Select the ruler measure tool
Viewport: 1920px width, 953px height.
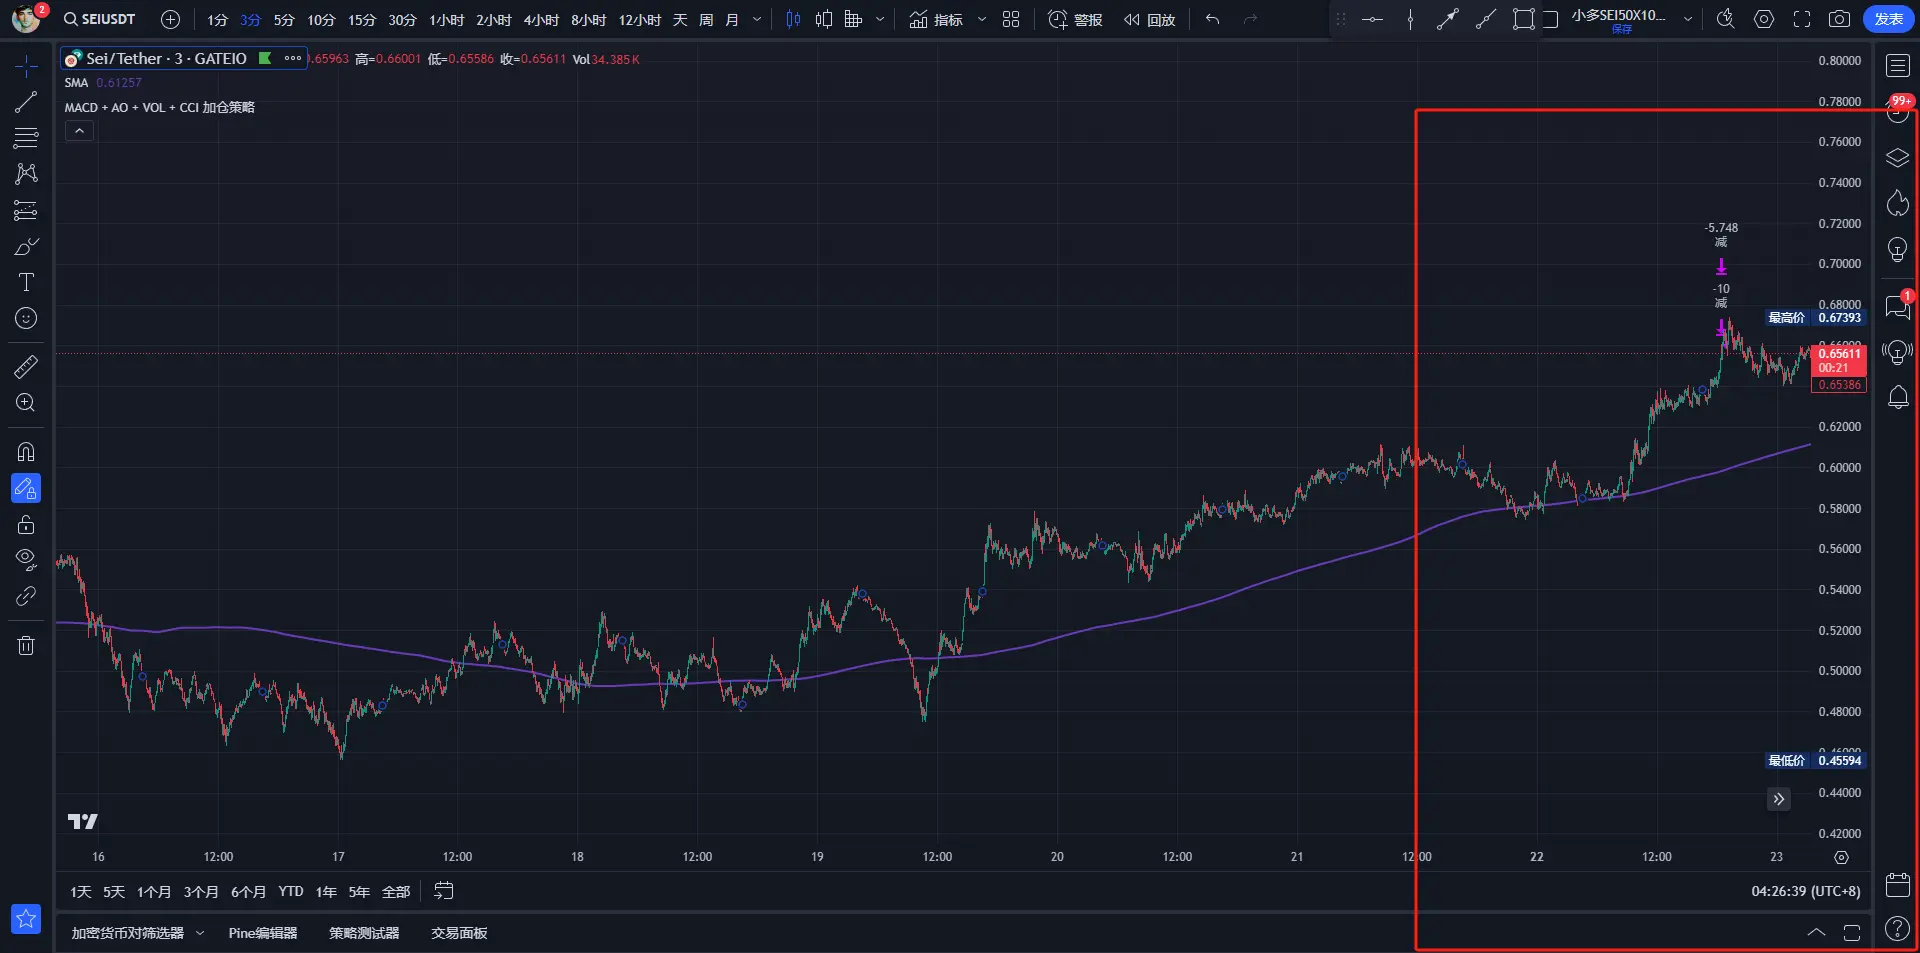click(x=26, y=367)
